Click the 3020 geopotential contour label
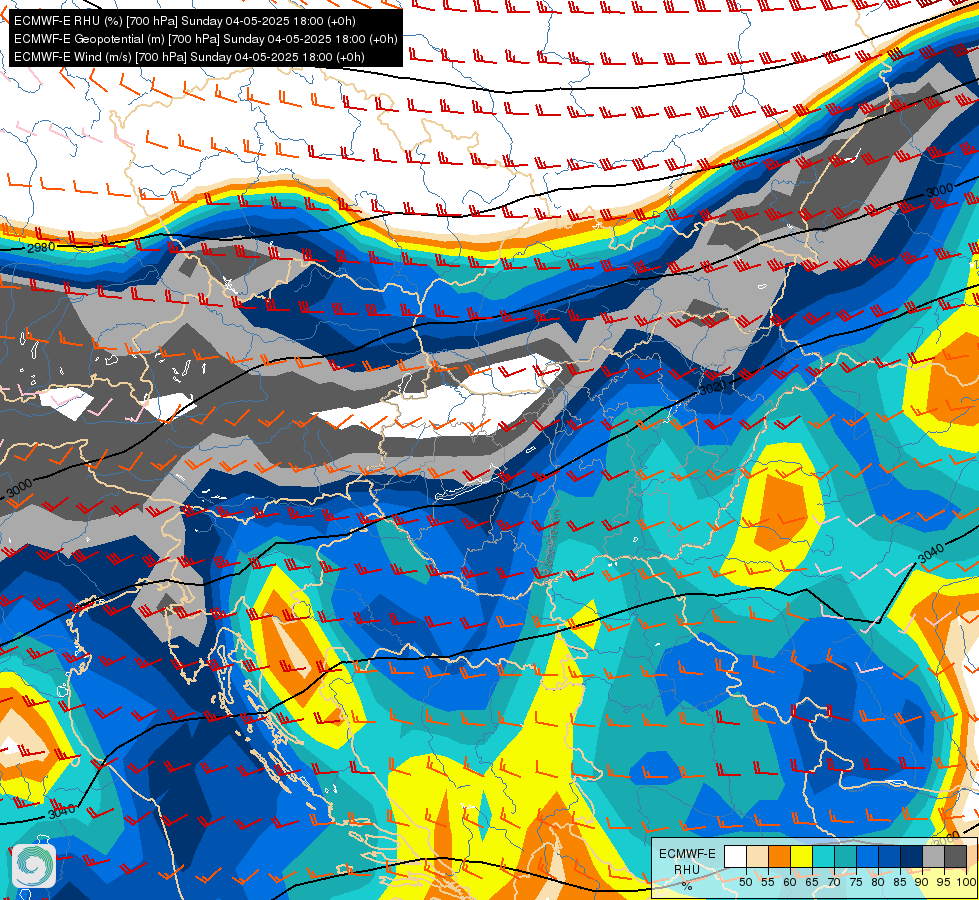This screenshot has width=979, height=900. 712,388
